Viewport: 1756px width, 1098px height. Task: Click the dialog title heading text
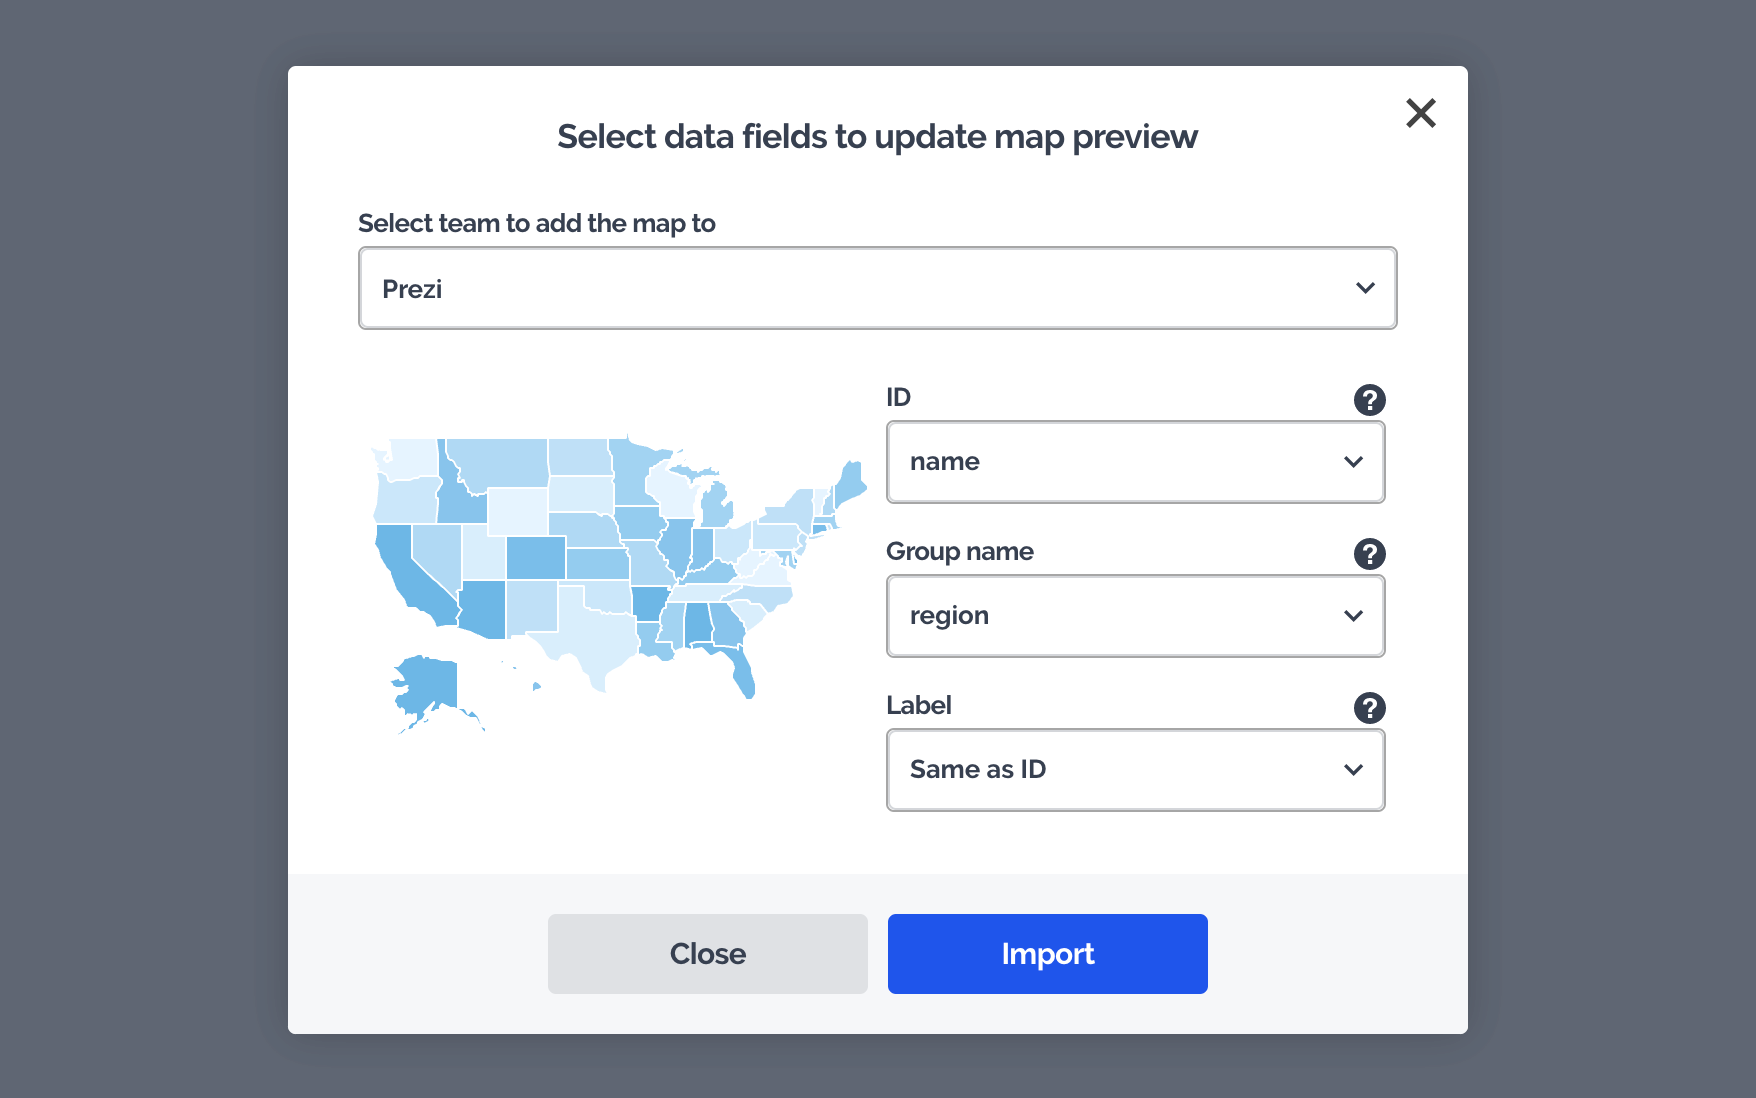coord(877,137)
